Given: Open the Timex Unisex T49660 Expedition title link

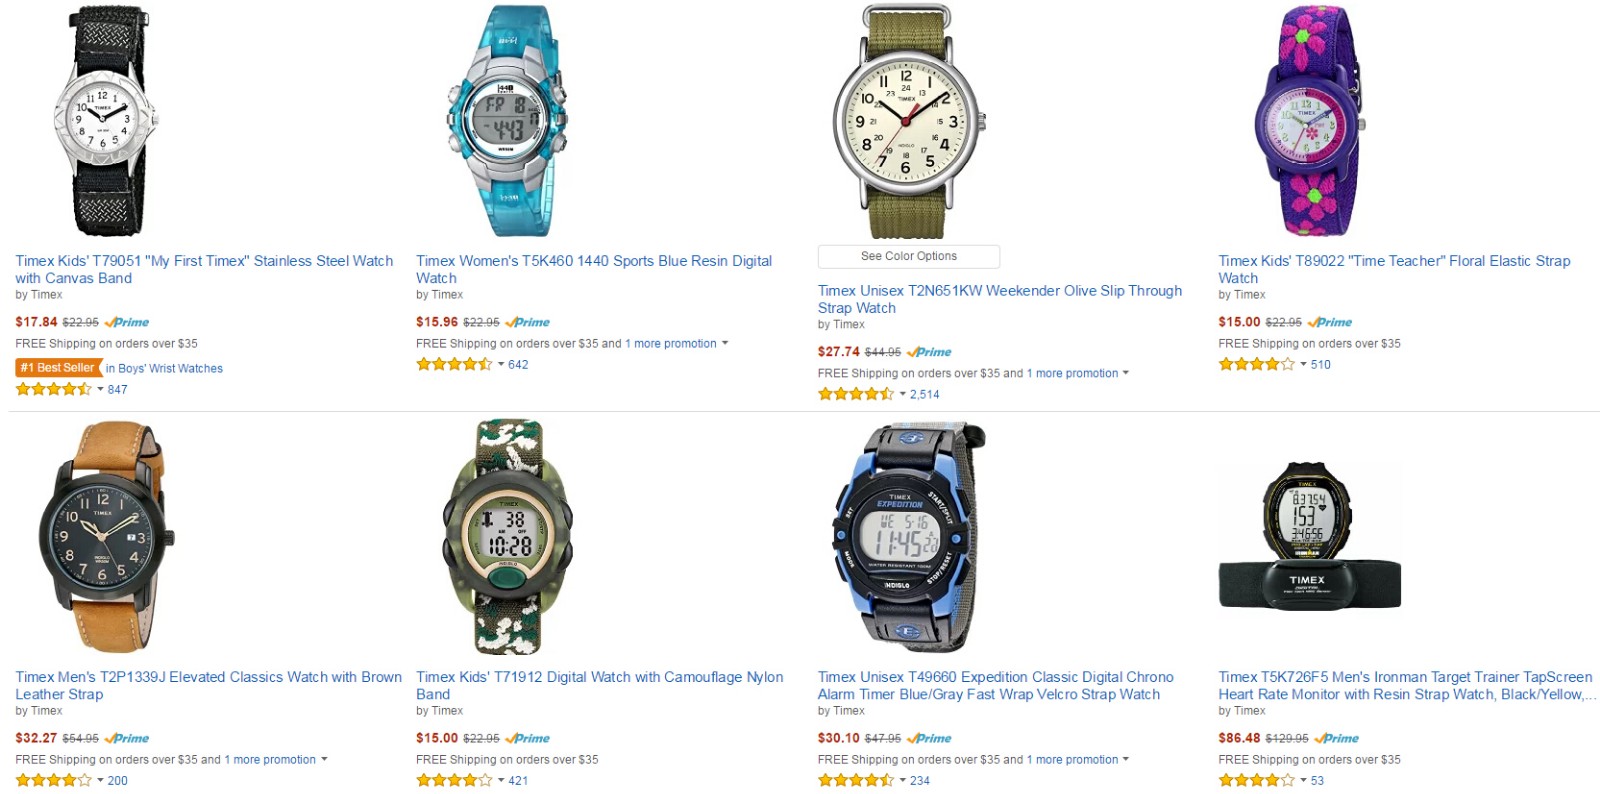Looking at the screenshot, I should click(995, 685).
